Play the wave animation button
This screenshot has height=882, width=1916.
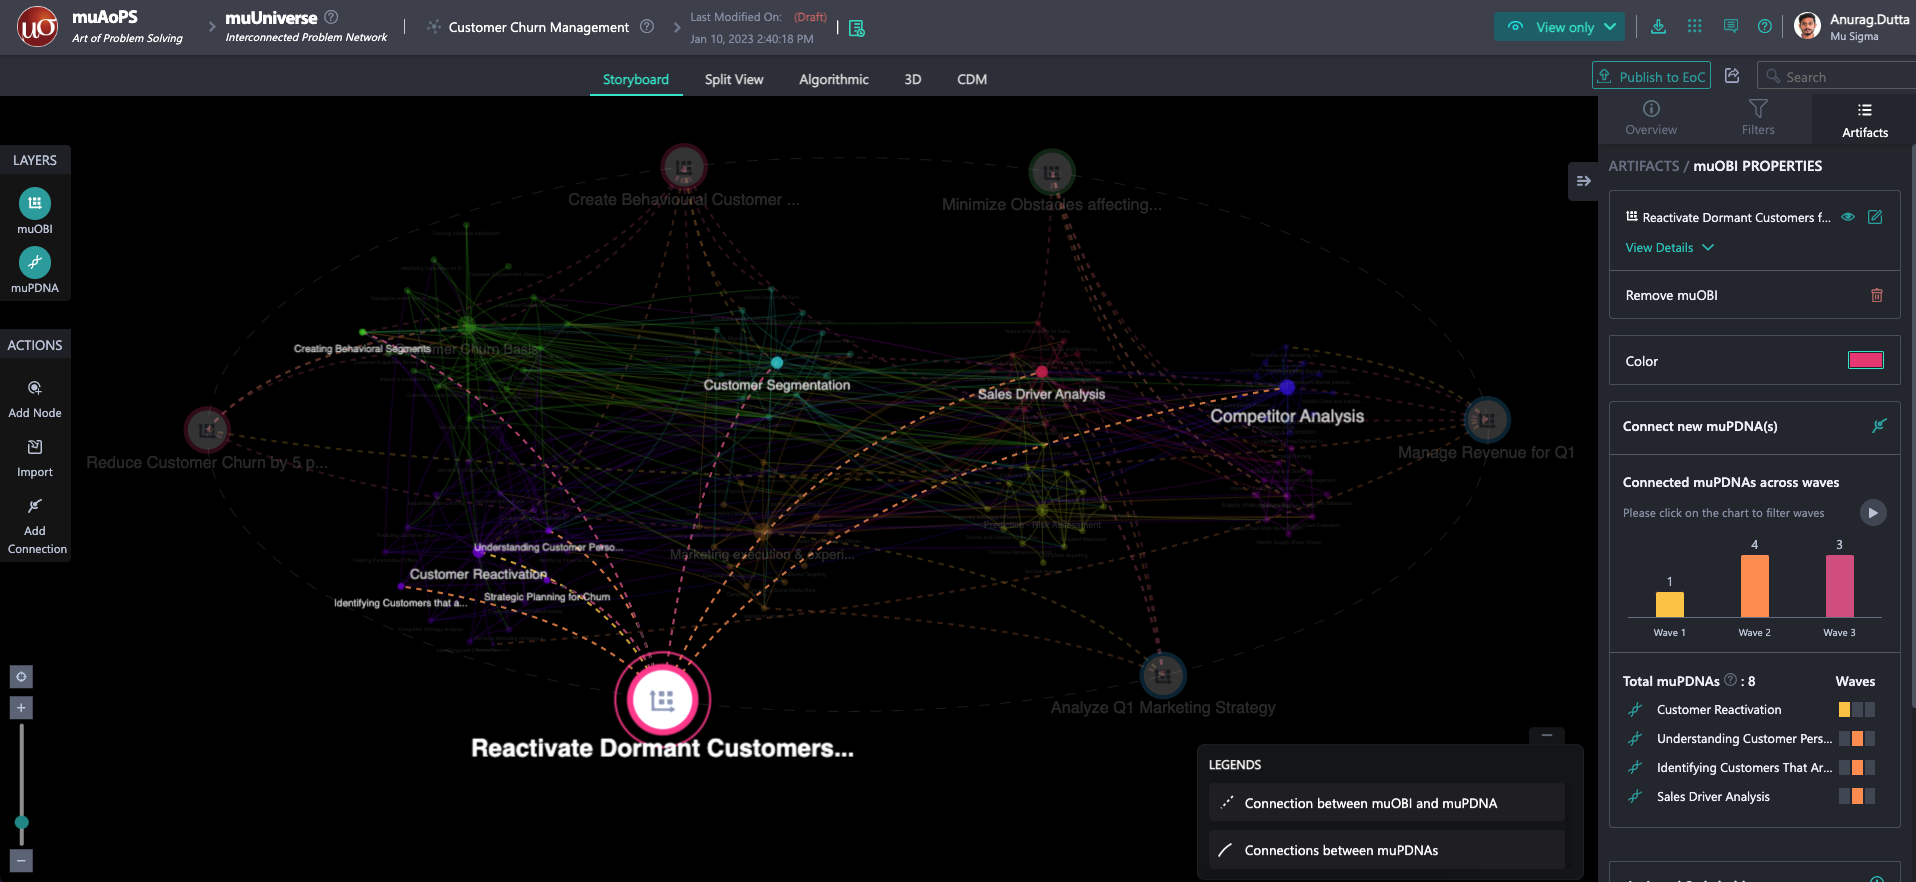point(1873,512)
